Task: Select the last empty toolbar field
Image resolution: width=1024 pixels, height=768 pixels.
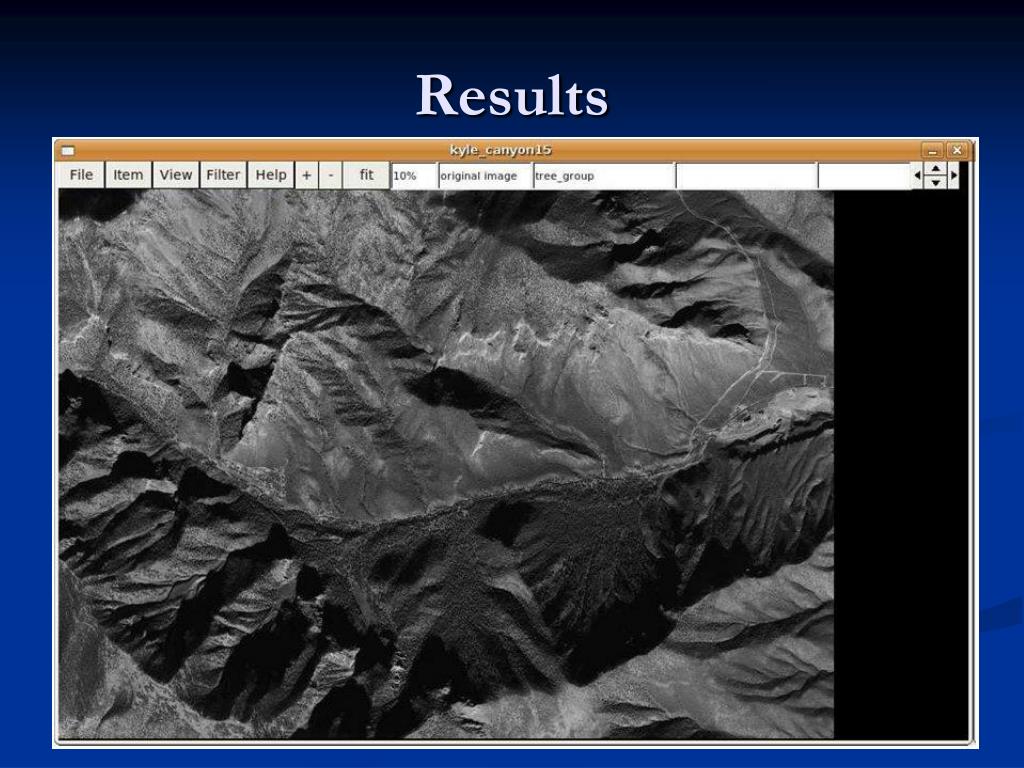Action: click(864, 176)
